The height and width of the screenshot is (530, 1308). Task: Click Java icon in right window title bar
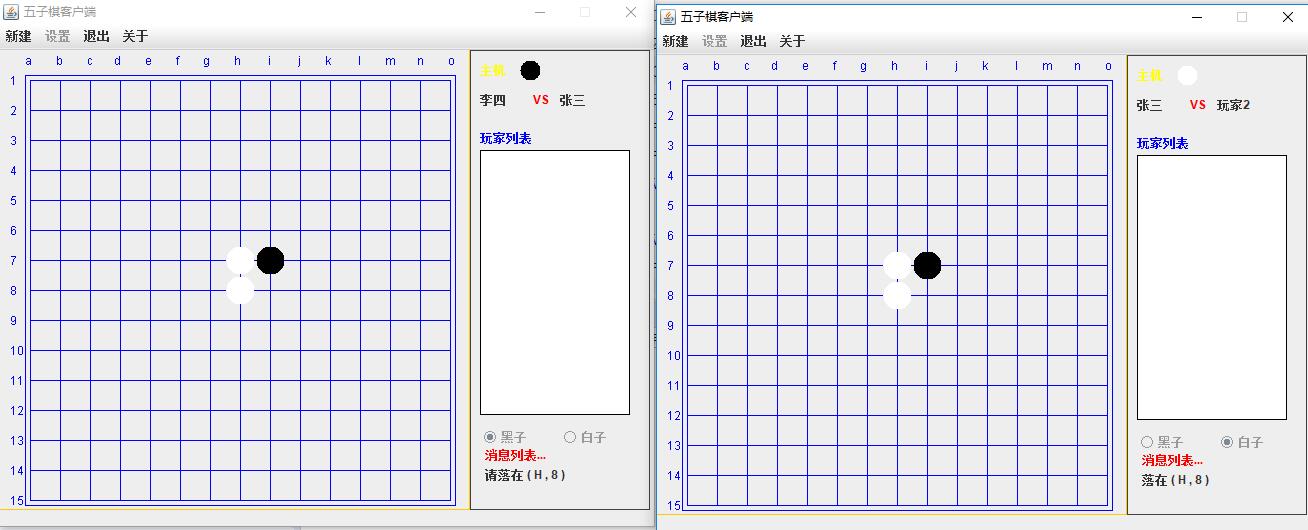coord(668,16)
